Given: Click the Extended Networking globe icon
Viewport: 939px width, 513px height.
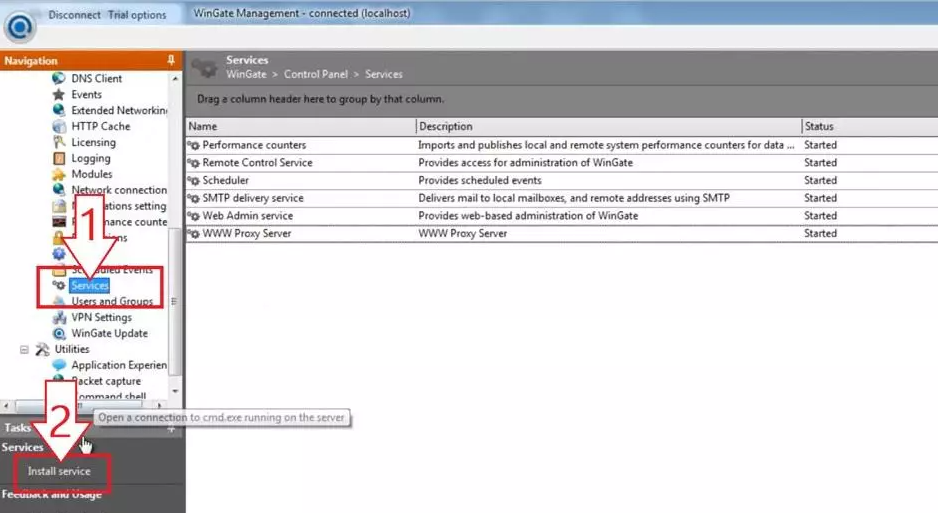Looking at the screenshot, I should click(x=59, y=111).
